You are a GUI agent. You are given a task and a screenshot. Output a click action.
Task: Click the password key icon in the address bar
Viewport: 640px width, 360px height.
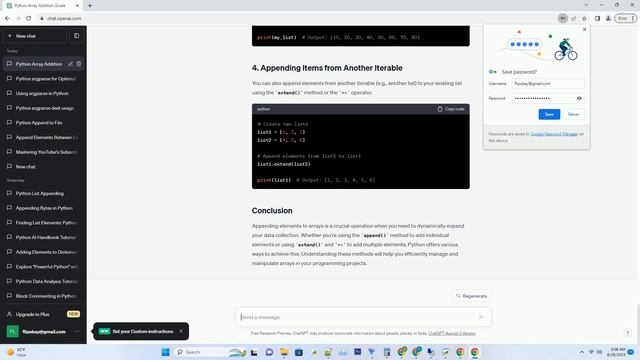[x=562, y=18]
